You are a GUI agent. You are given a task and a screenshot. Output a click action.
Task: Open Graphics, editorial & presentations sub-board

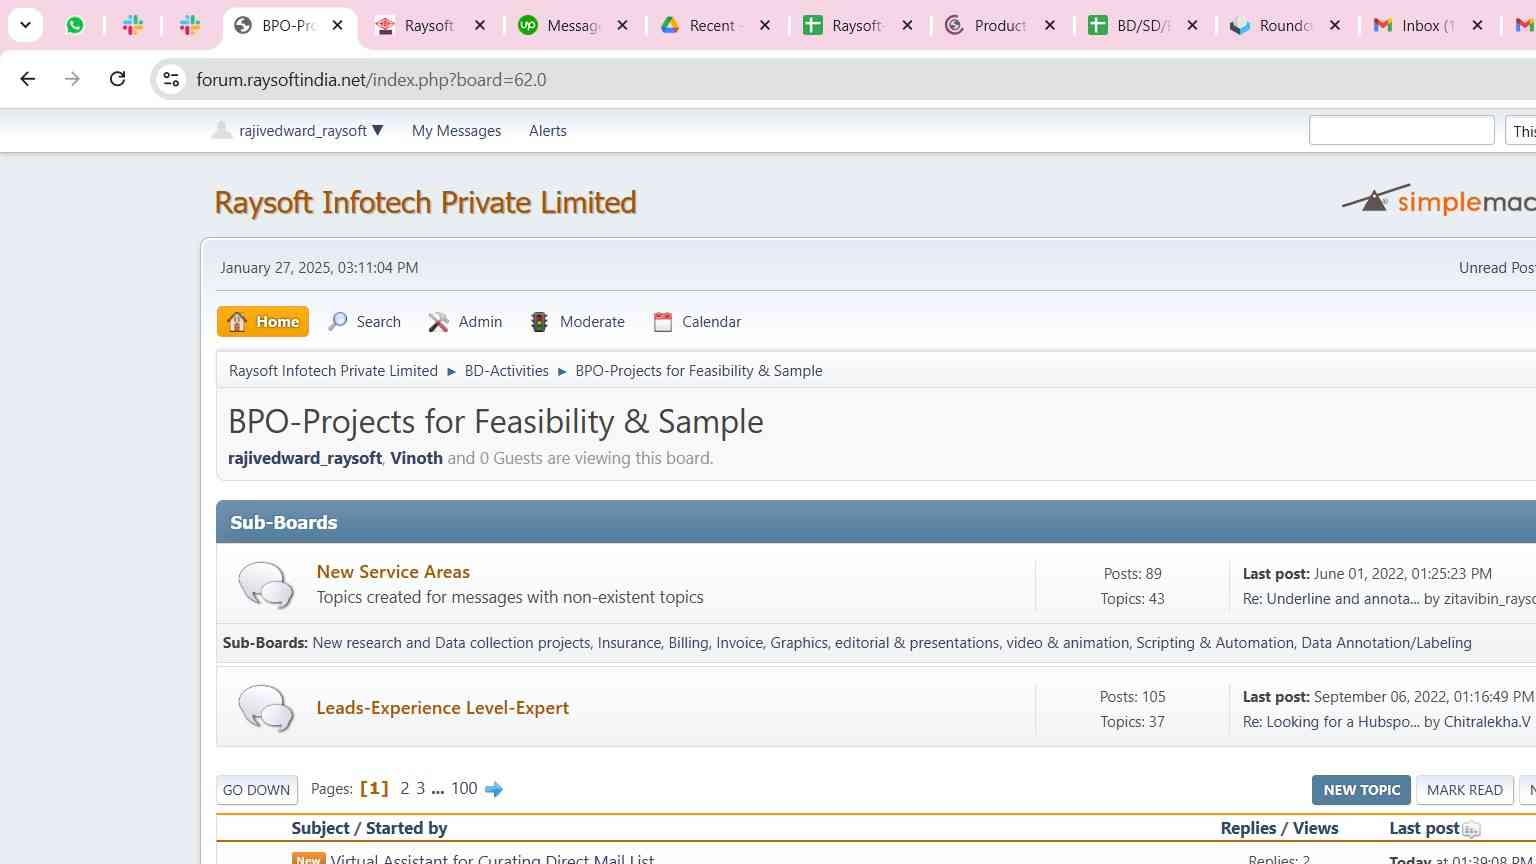tap(884, 643)
